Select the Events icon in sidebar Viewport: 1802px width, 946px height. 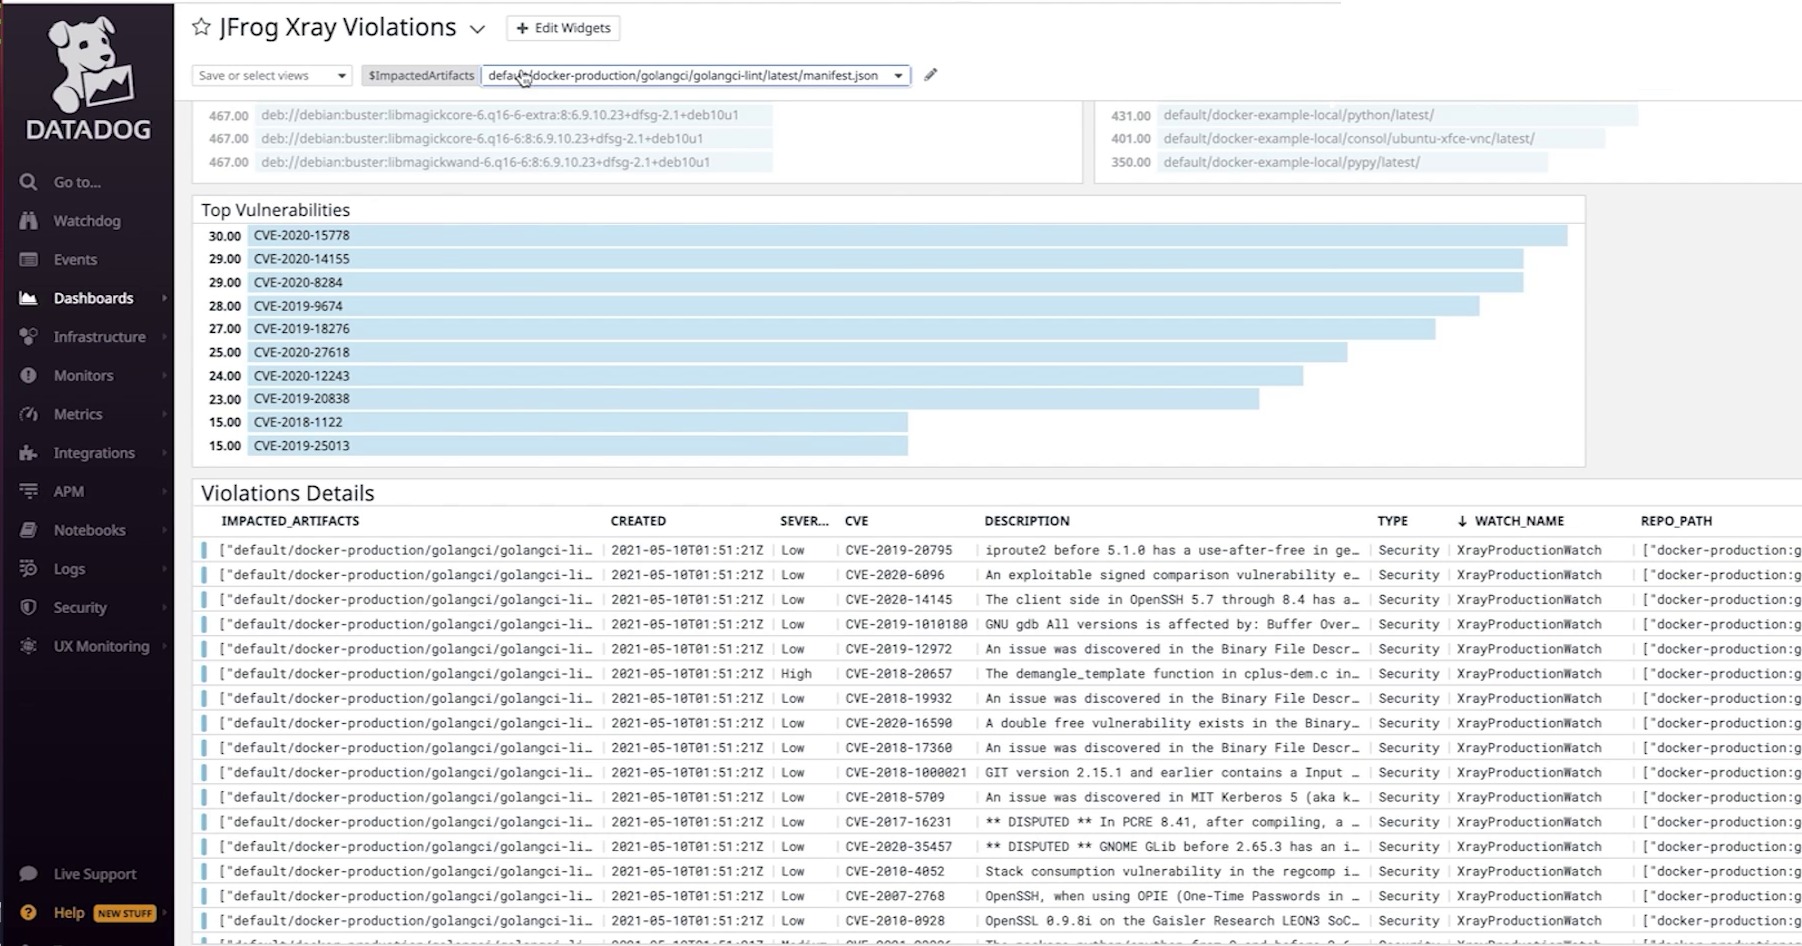[74, 259]
